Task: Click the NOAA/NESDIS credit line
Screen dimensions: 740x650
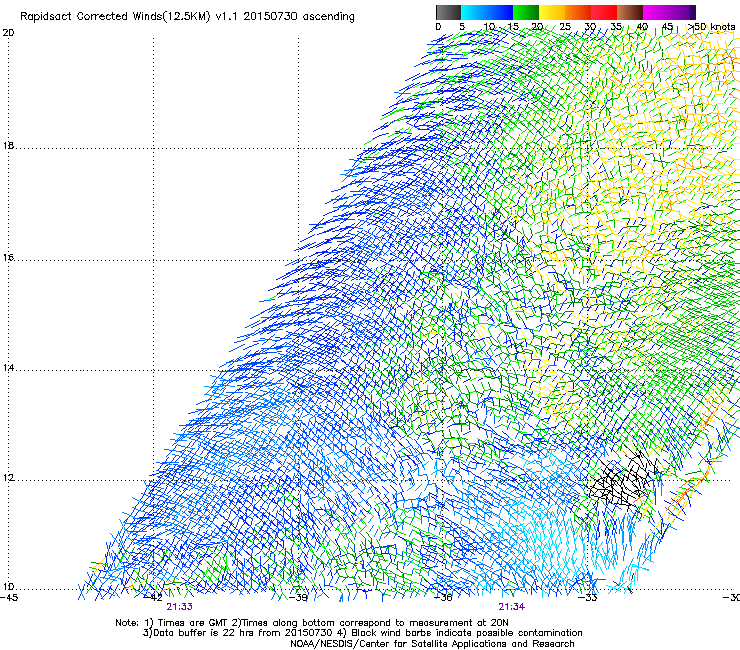Action: point(432,644)
